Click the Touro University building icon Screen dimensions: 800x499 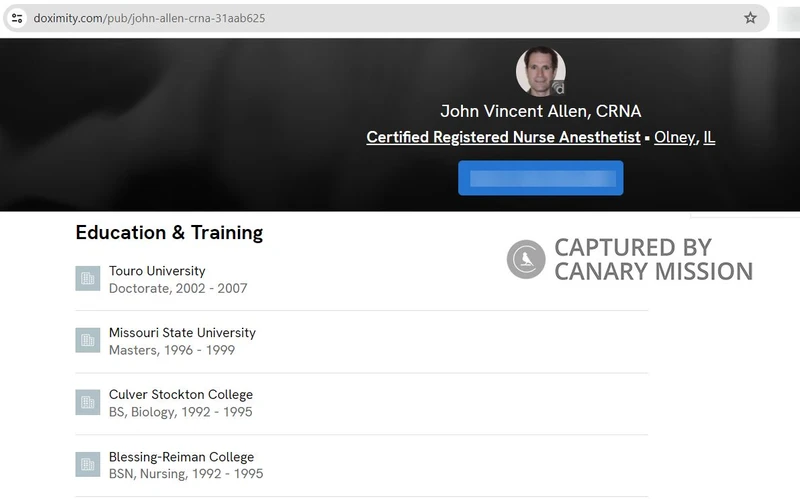[x=88, y=279]
